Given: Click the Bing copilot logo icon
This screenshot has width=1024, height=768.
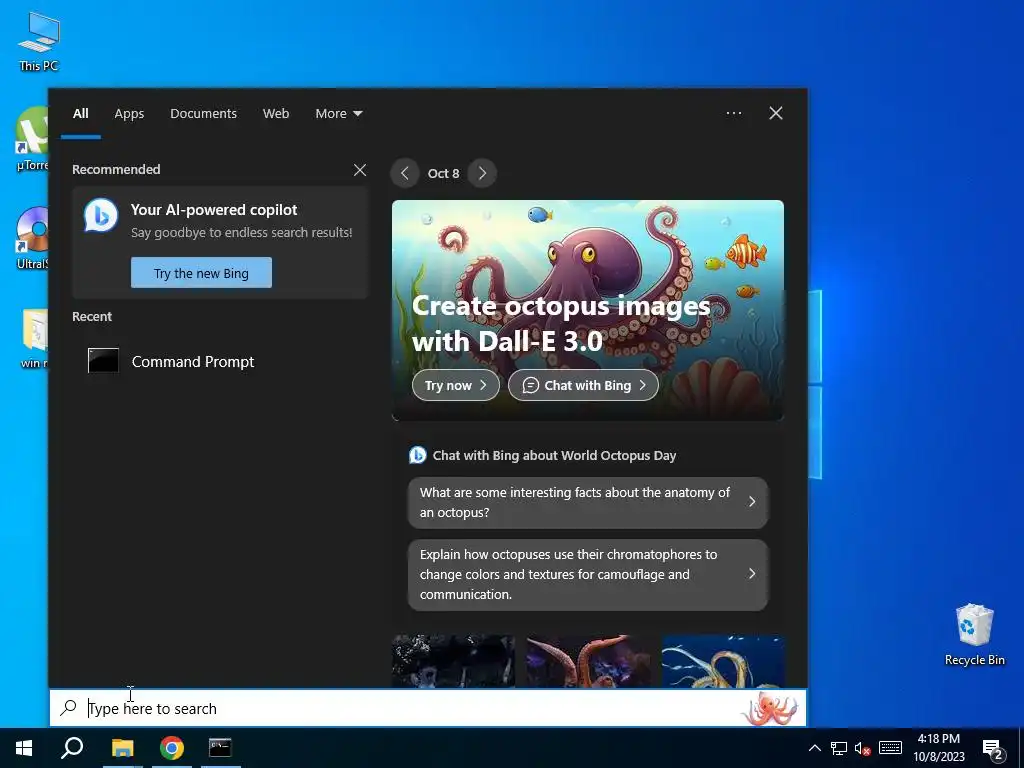Looking at the screenshot, I should (x=101, y=216).
